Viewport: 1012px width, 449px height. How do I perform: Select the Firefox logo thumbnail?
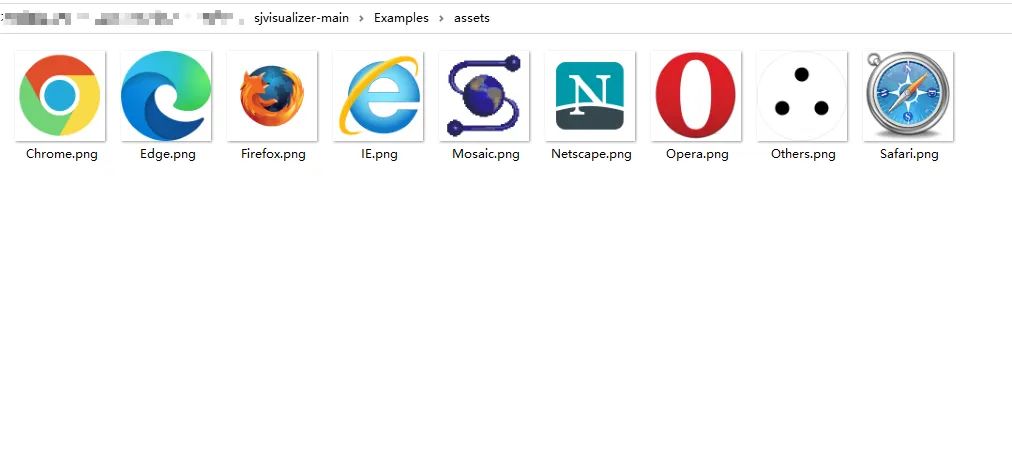(x=272, y=95)
